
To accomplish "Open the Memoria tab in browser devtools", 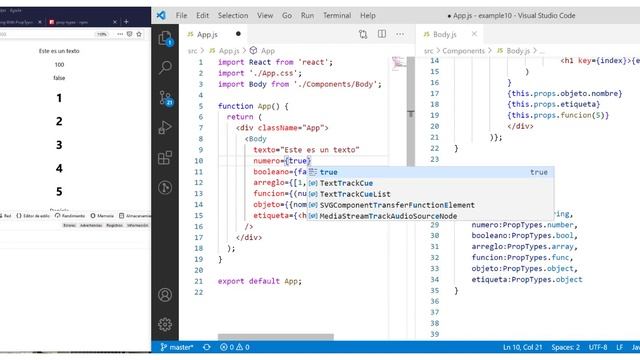I will (x=102, y=216).
